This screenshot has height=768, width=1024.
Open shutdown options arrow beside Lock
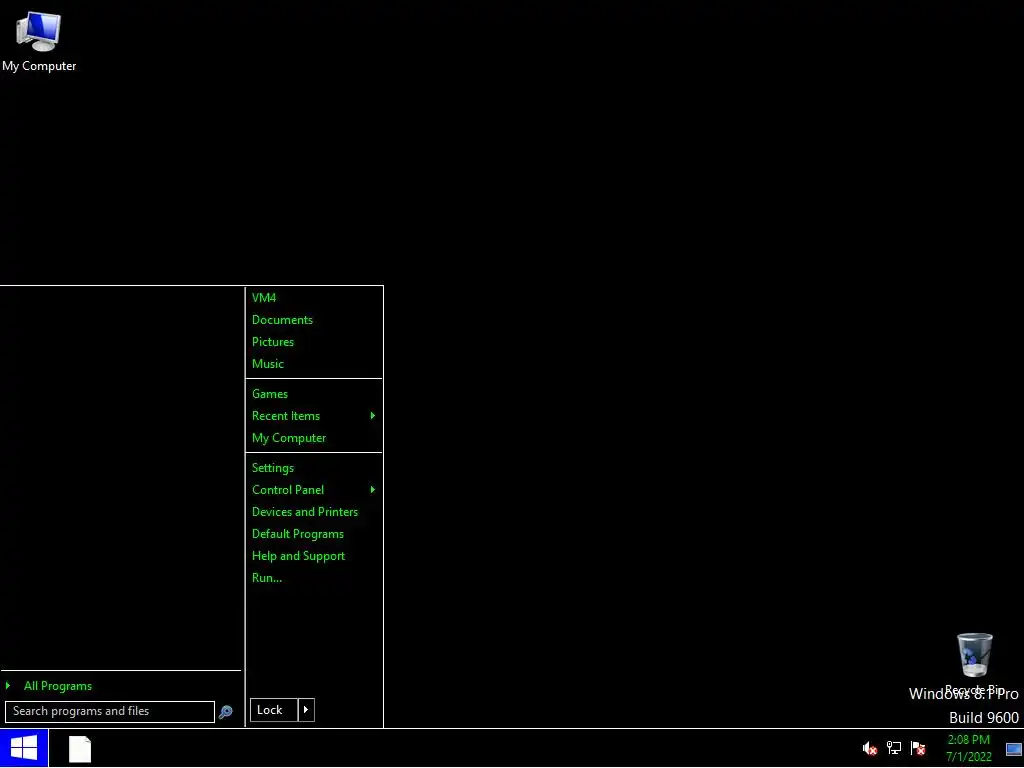306,710
